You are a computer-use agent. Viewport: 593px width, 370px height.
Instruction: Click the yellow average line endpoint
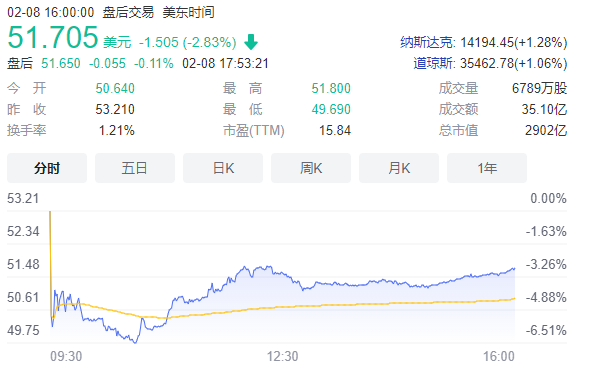[514, 298]
